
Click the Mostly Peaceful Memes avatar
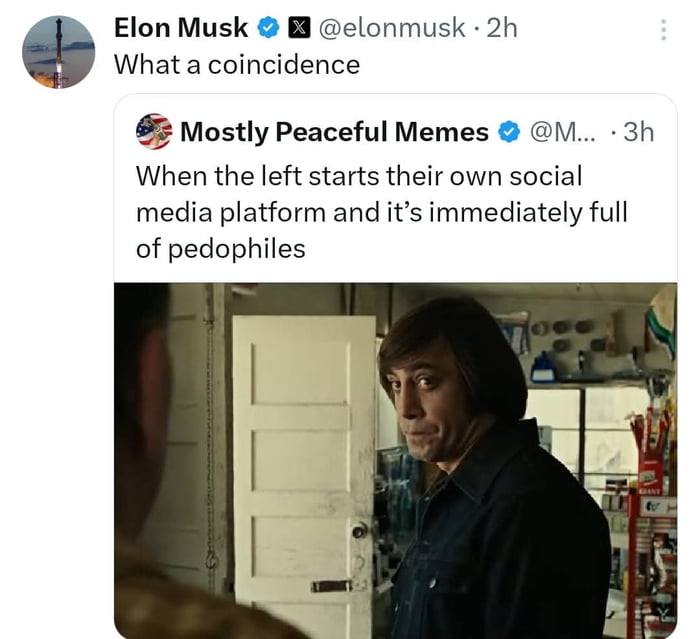pos(153,131)
